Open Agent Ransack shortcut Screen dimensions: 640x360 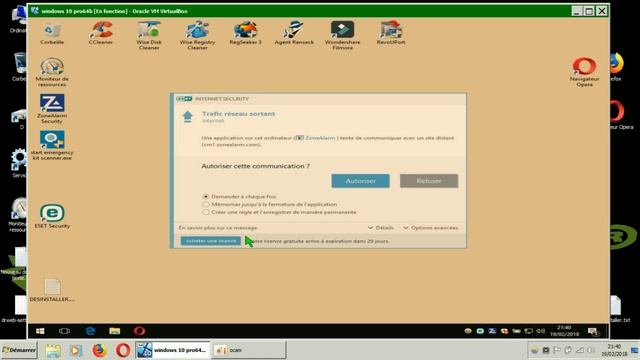click(294, 33)
